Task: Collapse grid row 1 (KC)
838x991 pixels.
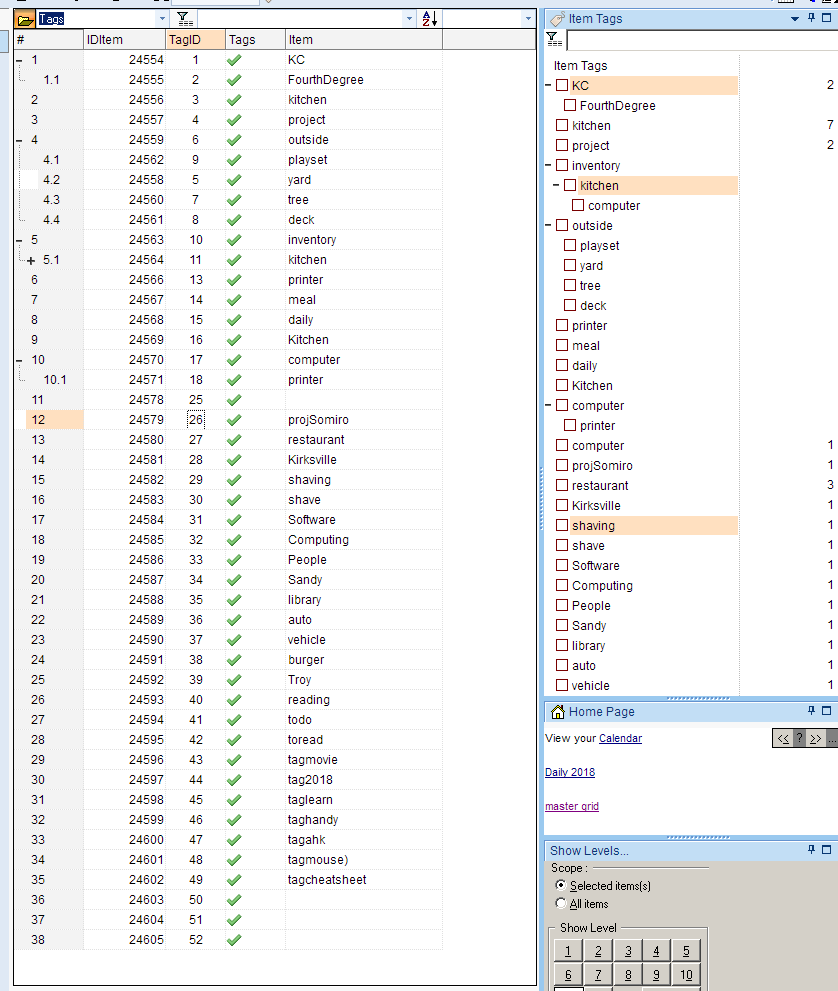Action: pos(19,61)
